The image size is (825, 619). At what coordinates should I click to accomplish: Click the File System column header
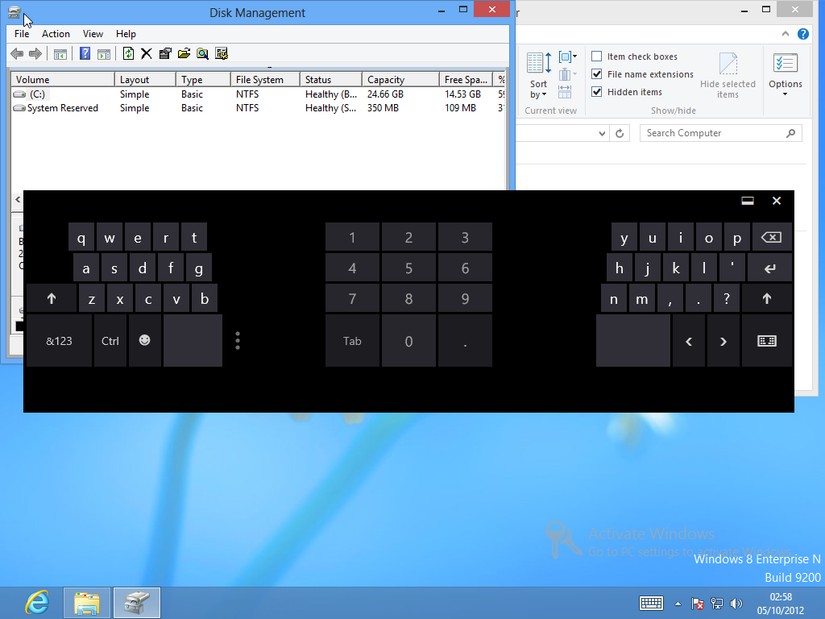tap(265, 79)
